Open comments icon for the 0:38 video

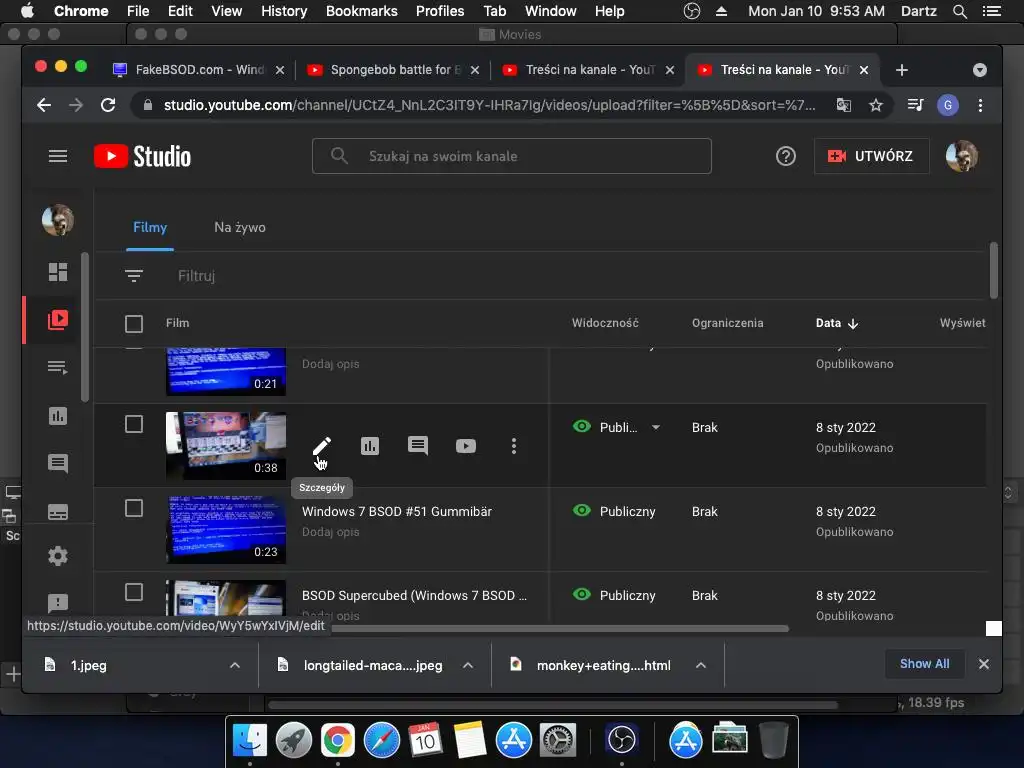click(x=418, y=446)
